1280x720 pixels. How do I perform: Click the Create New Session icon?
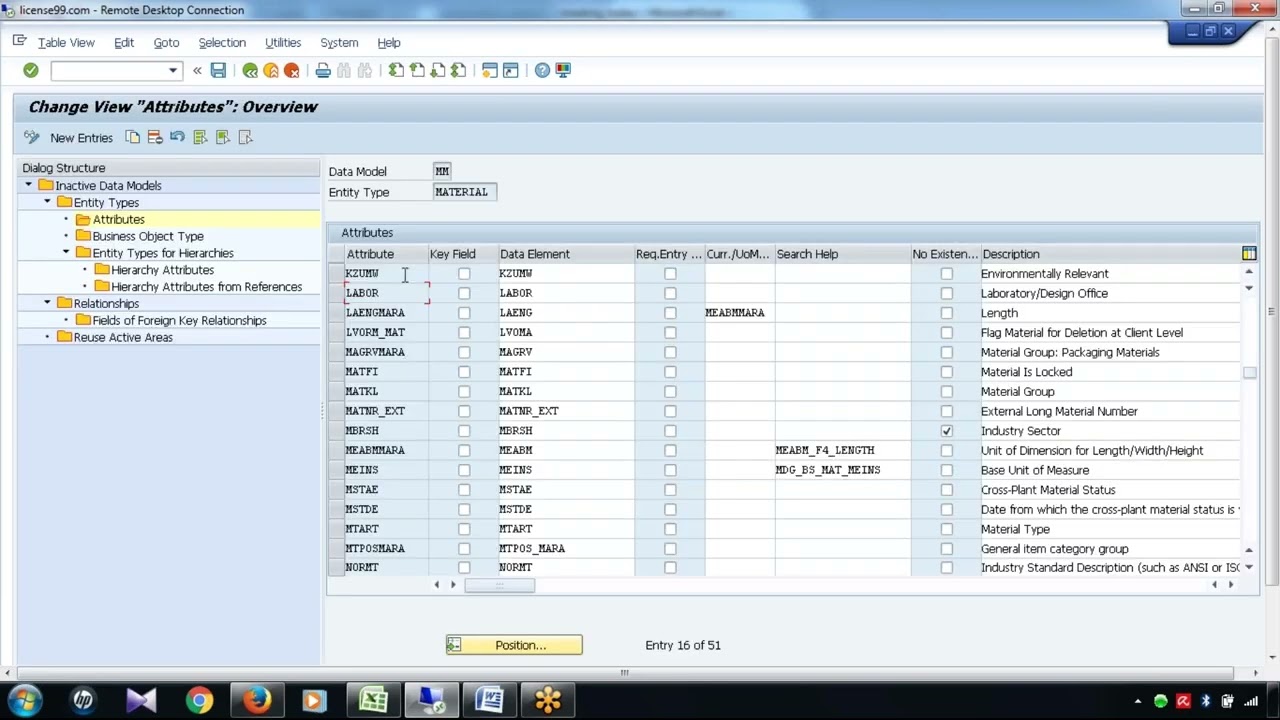[x=490, y=70]
